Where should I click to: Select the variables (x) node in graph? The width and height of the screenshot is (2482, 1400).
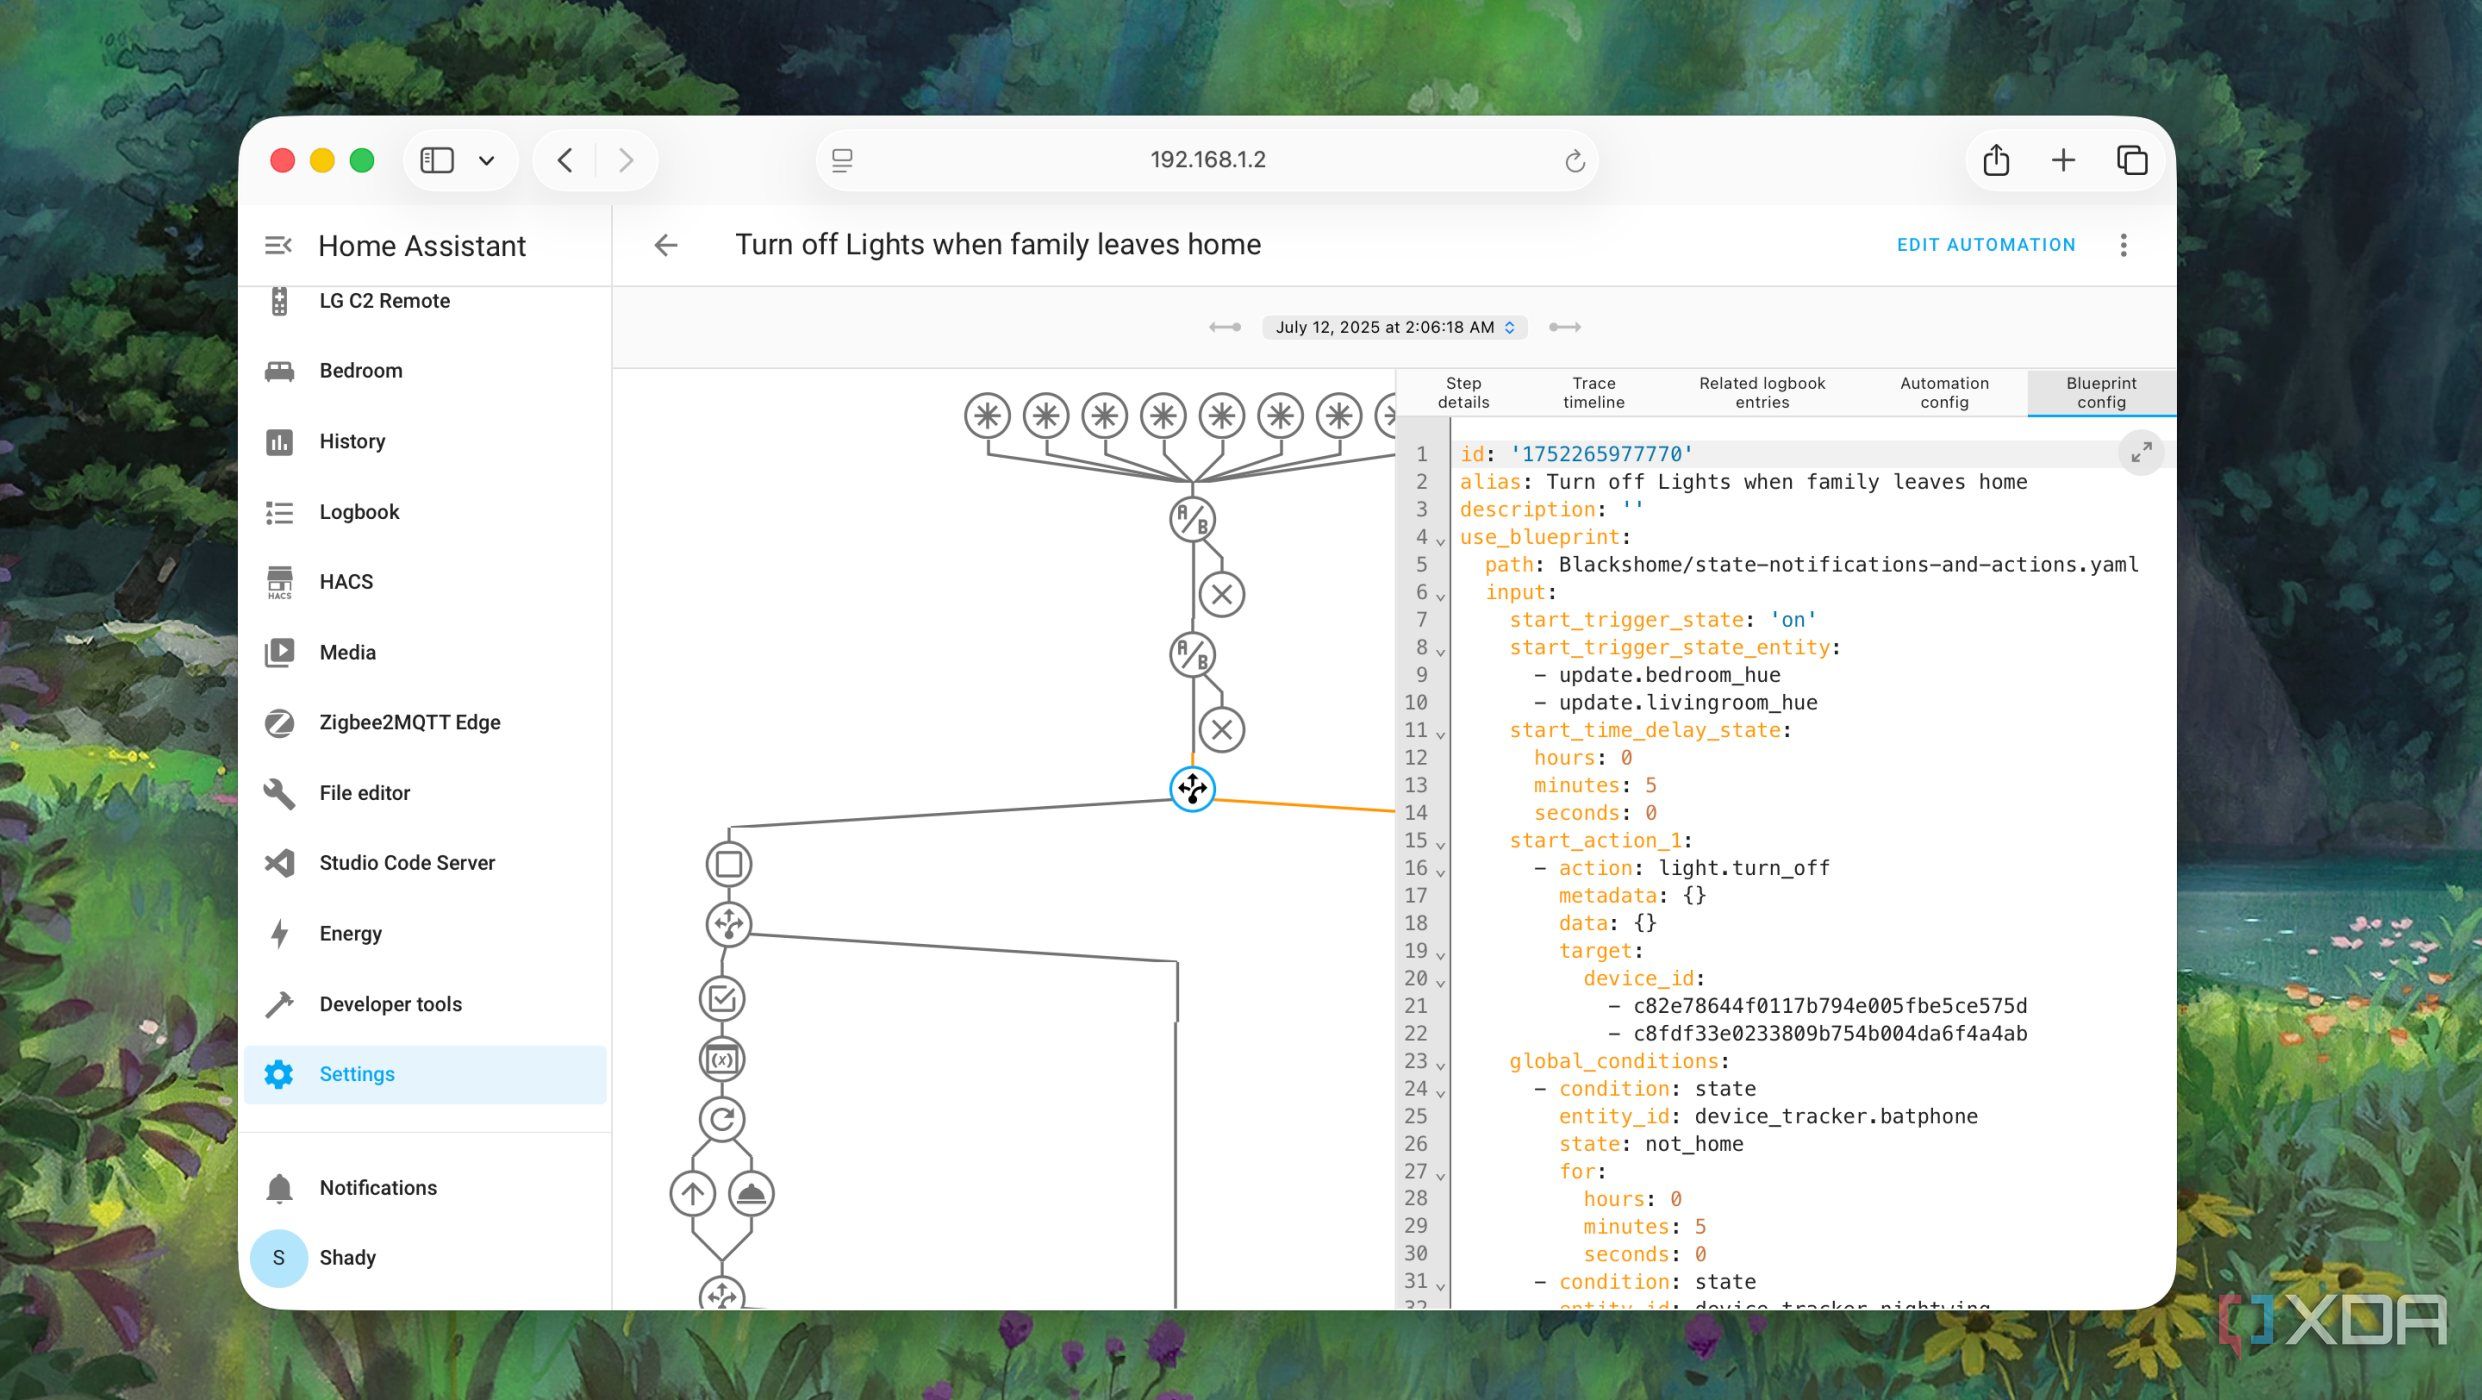tap(722, 1059)
